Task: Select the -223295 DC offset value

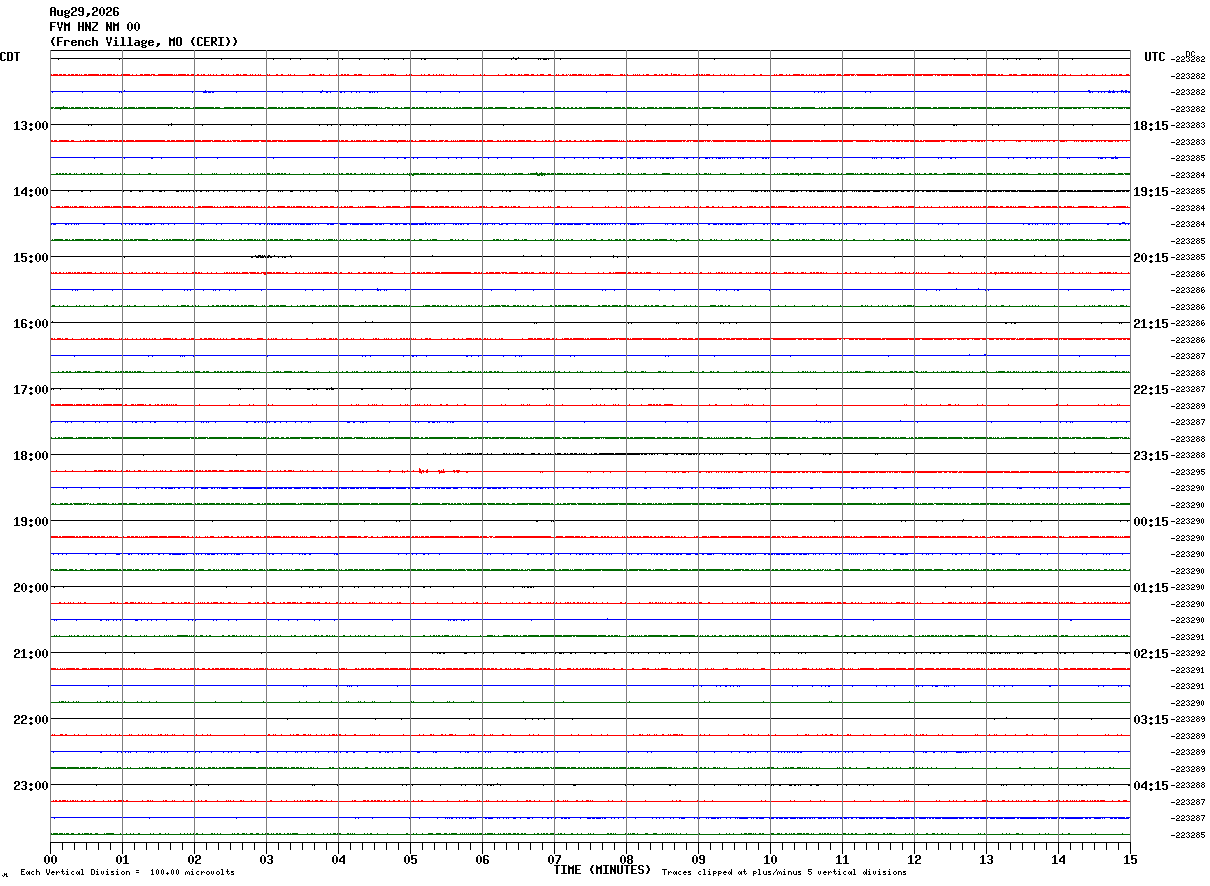Action: [x=1189, y=472]
